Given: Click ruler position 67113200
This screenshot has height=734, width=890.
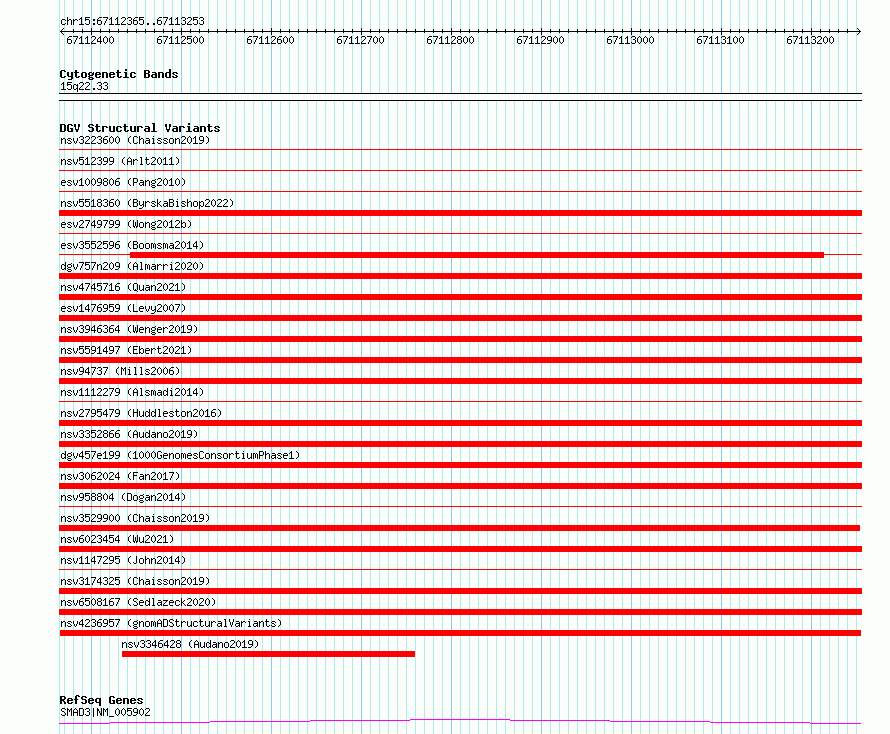Looking at the screenshot, I should coord(811,40).
